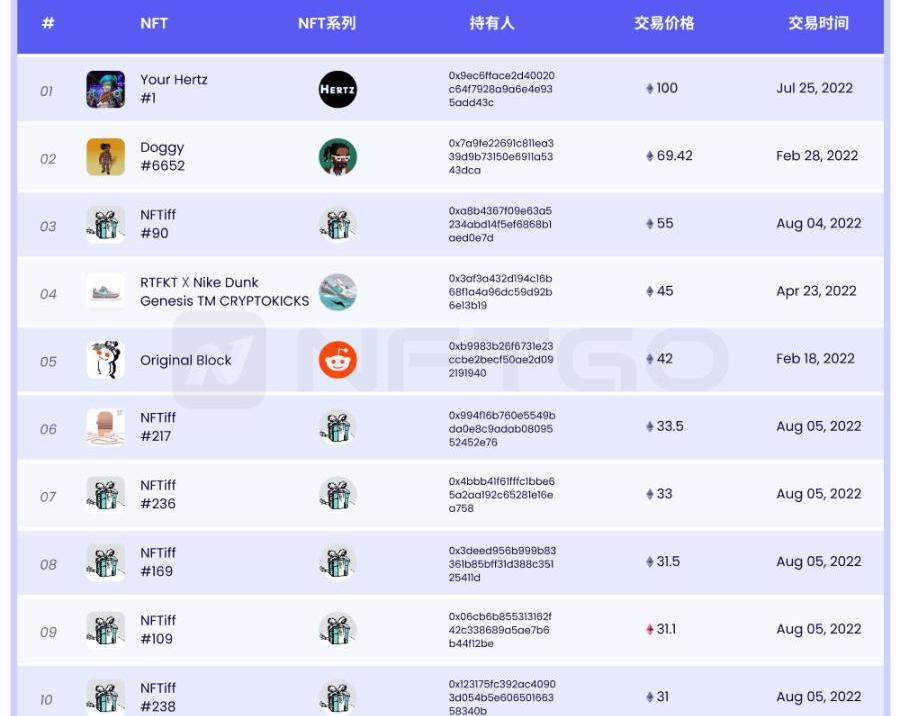The height and width of the screenshot is (716, 900).
Task: Click the Ethereum icon beside price 100
Action: (650, 88)
